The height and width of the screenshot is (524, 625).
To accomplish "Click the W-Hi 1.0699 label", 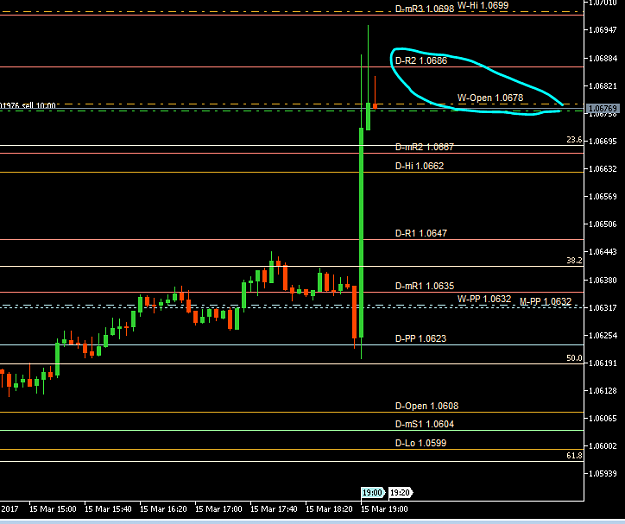I will 483,6.
